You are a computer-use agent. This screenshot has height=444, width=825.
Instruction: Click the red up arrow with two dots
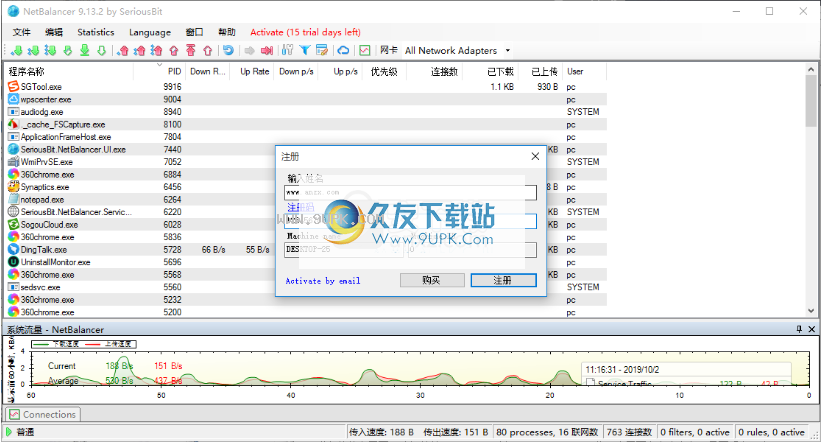click(139, 51)
